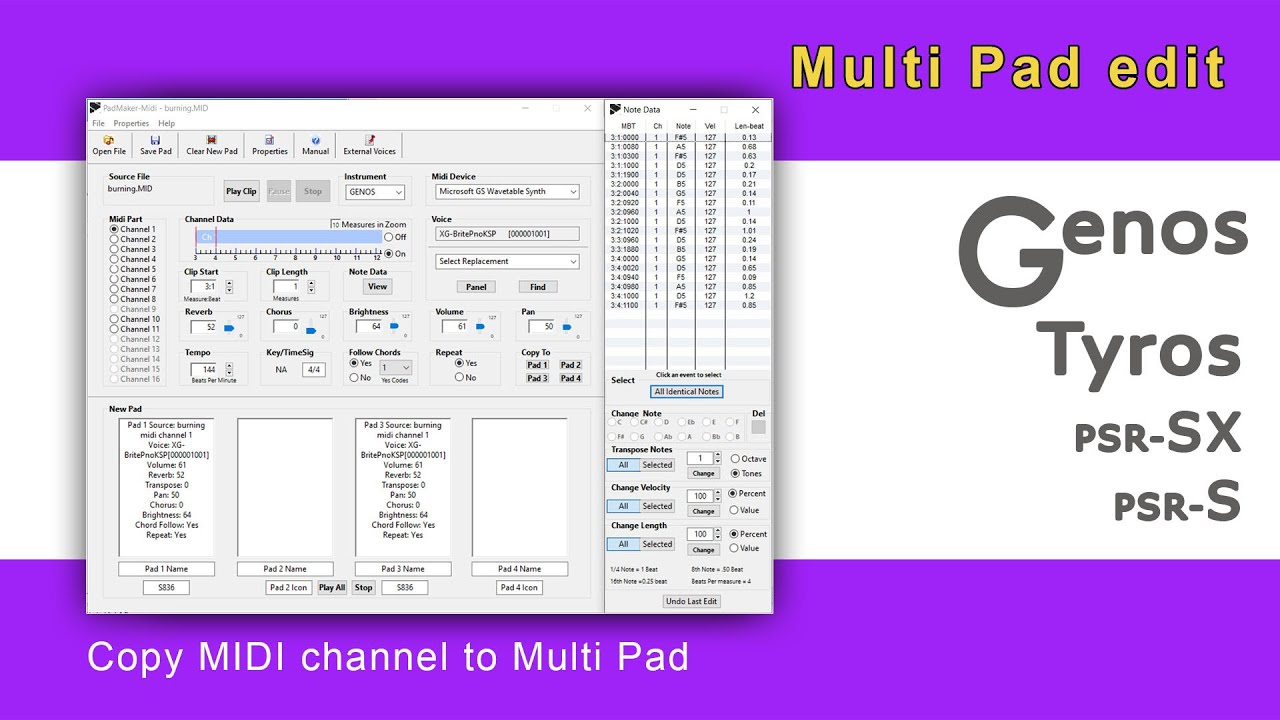The width and height of the screenshot is (1280, 720).
Task: Select note row 3:2:1020 F#5
Action: (x=688, y=230)
